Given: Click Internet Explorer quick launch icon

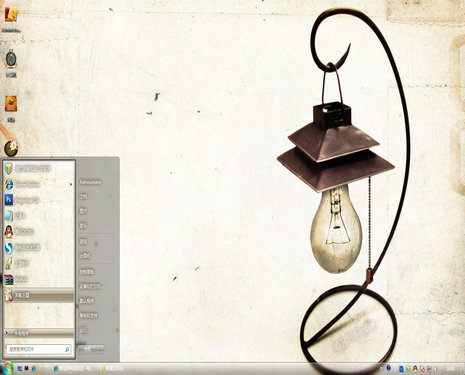Looking at the screenshot, I should [x=33, y=369].
